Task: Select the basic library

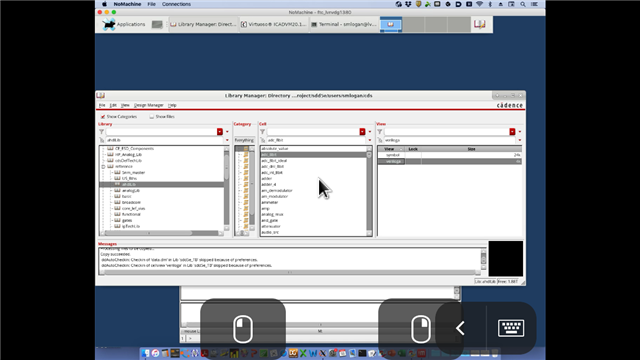Action: [x=127, y=197]
